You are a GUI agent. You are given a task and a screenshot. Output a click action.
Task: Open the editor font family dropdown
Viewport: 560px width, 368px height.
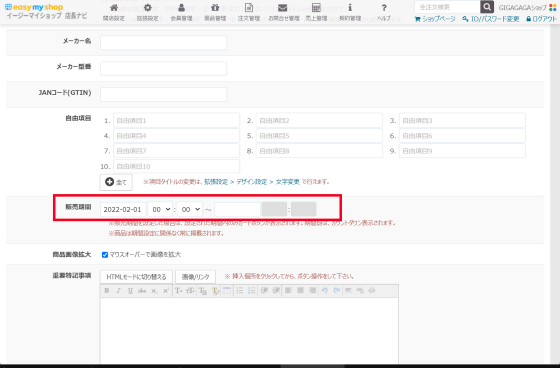click(179, 291)
